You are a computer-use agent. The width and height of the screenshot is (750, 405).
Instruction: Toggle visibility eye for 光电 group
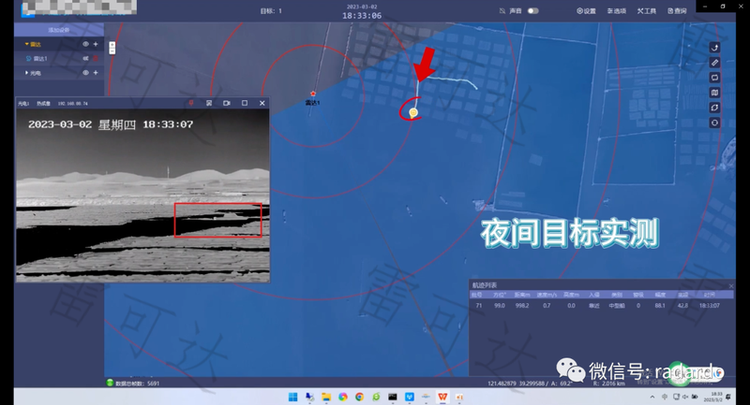(85, 73)
